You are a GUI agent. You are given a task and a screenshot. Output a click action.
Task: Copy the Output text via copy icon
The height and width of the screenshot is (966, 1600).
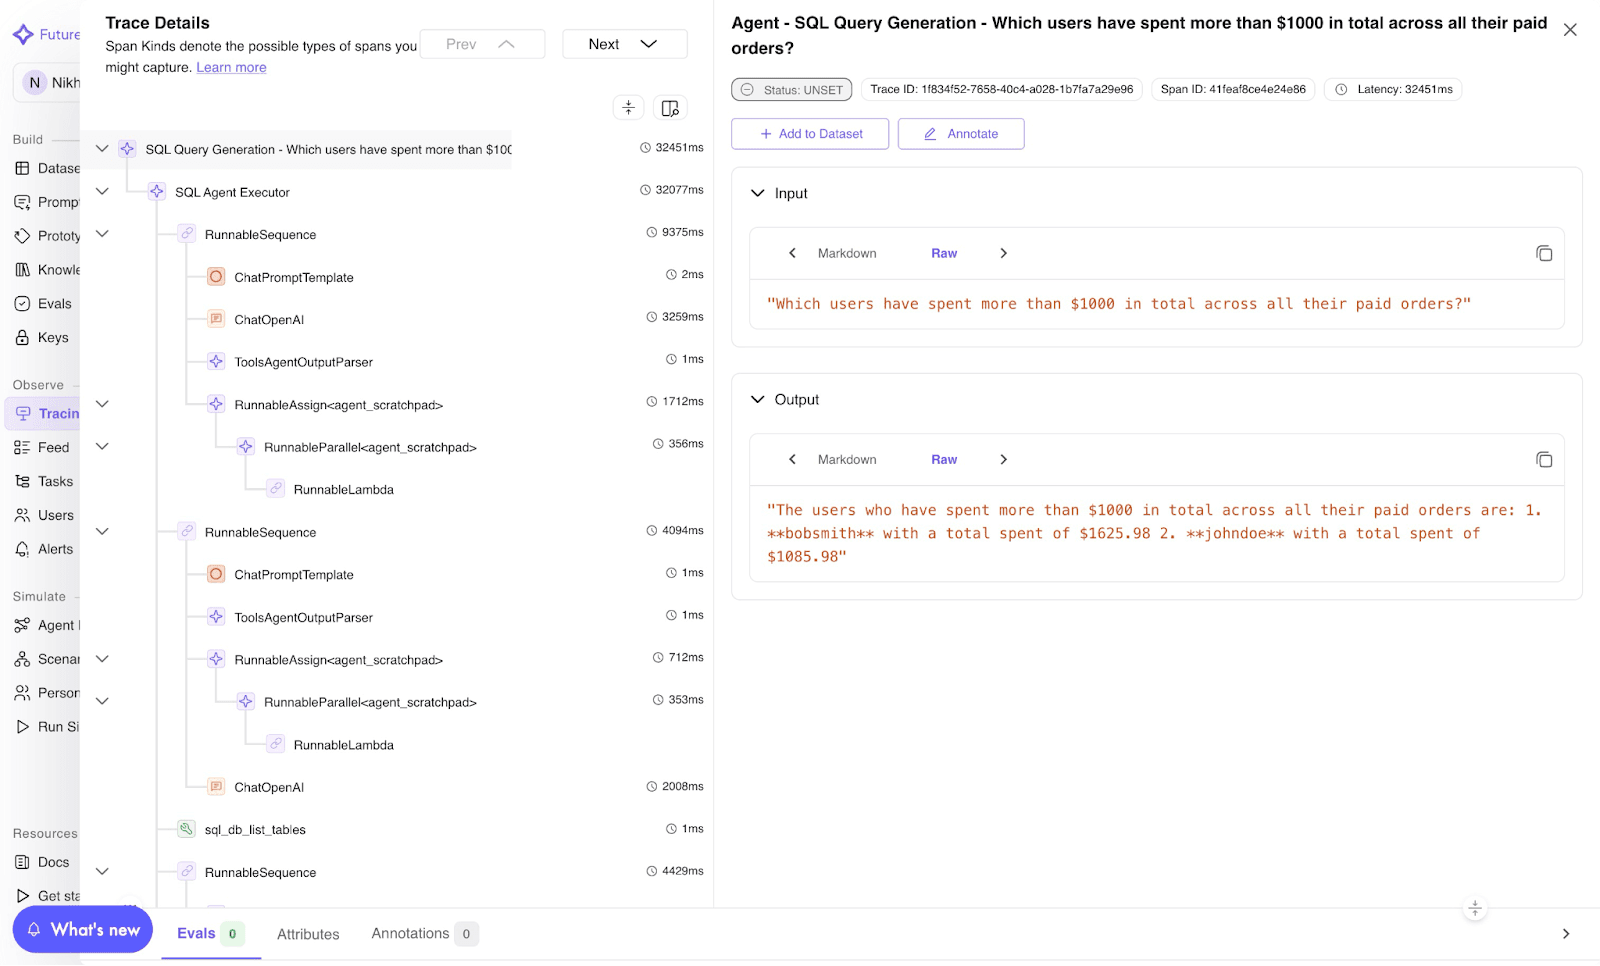click(1544, 459)
